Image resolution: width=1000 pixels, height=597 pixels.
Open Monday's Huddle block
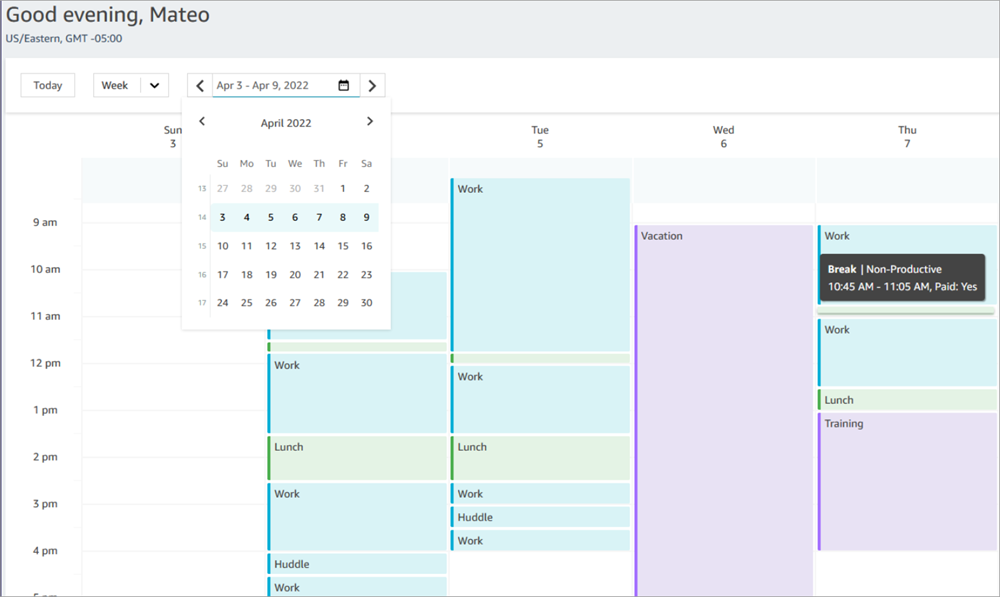click(x=357, y=564)
